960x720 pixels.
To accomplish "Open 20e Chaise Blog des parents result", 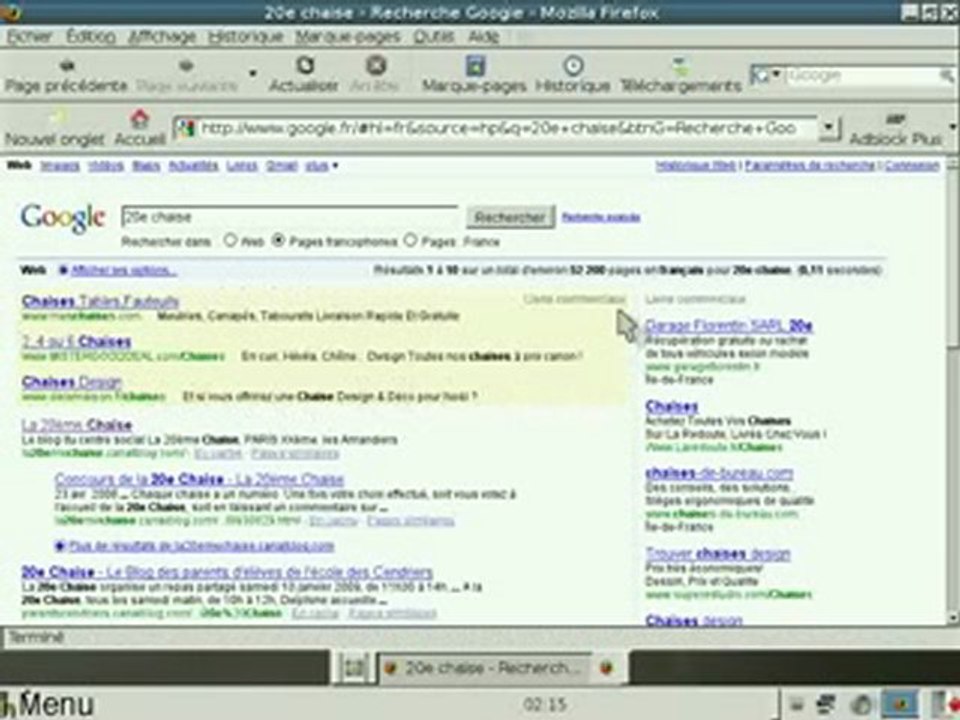I will [x=227, y=572].
